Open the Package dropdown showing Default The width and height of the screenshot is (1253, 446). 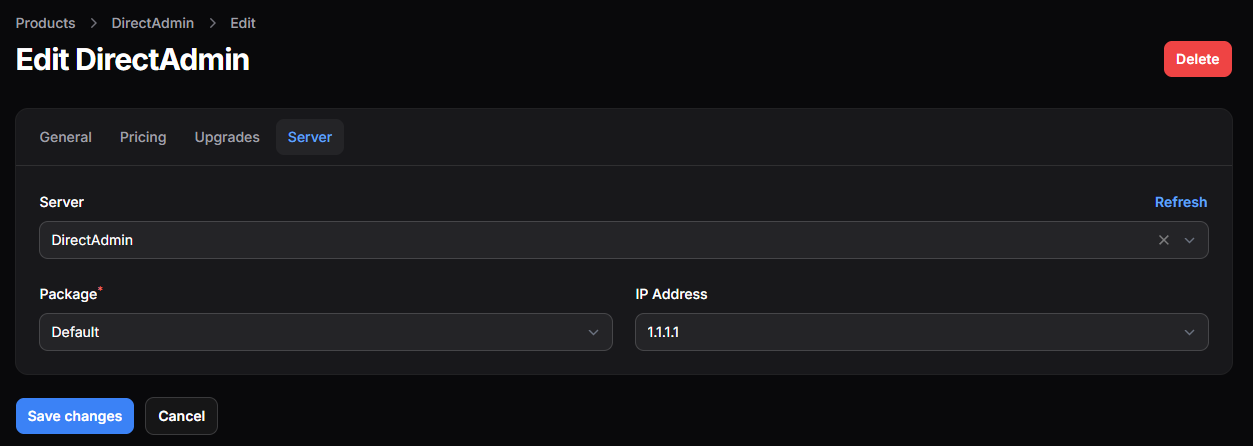(x=325, y=332)
